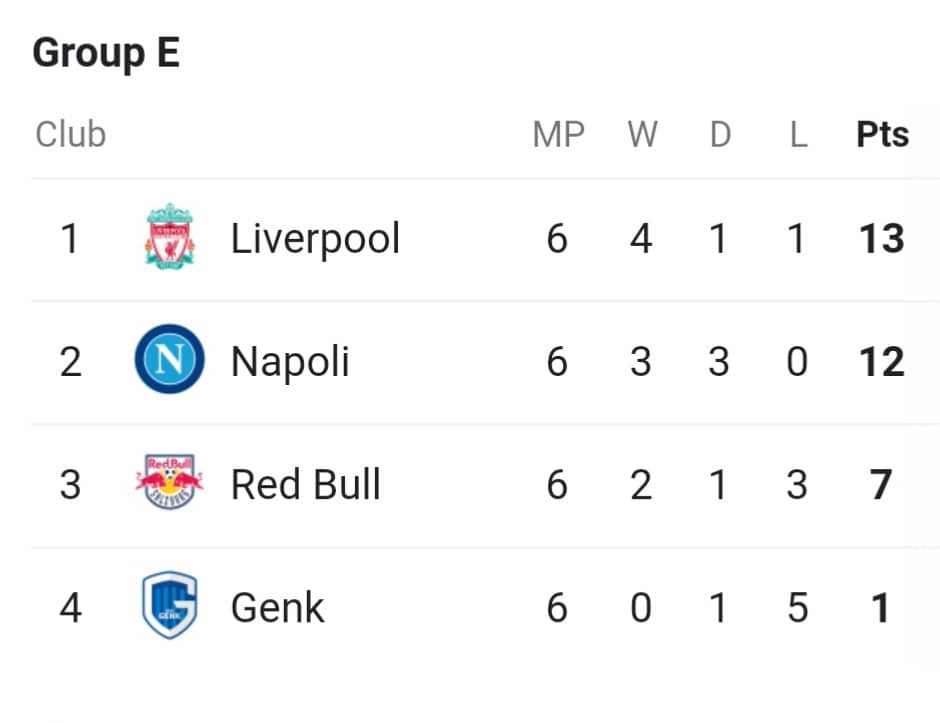Select the Genk team name
940x723 pixels.
point(278,607)
